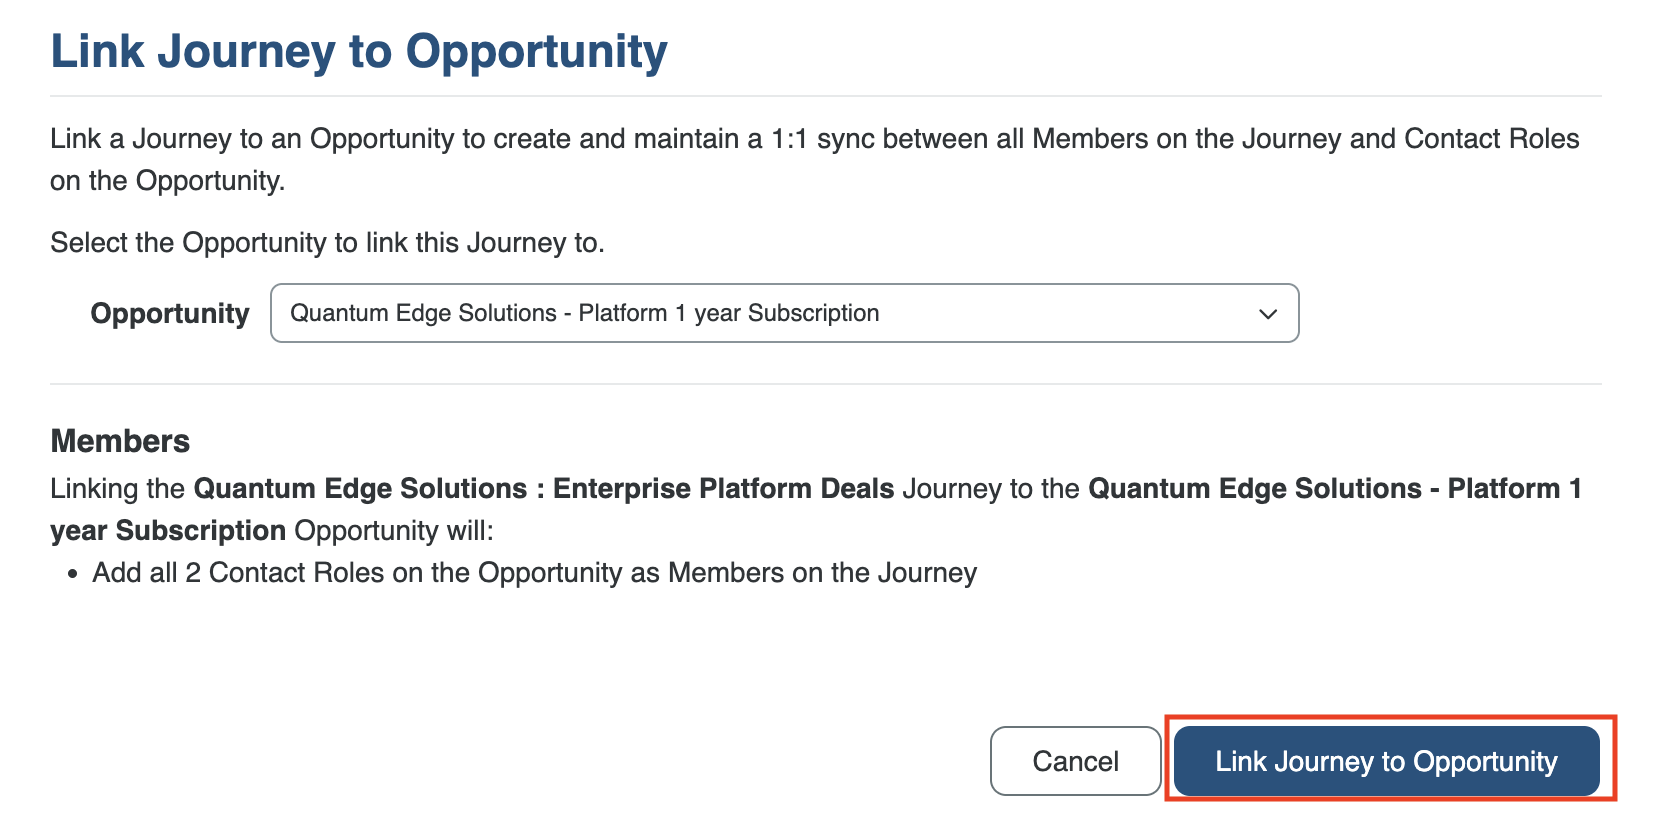Viewport: 1658px width, 835px height.
Task: Click the bullet point marker in Members list
Action: coord(72,574)
